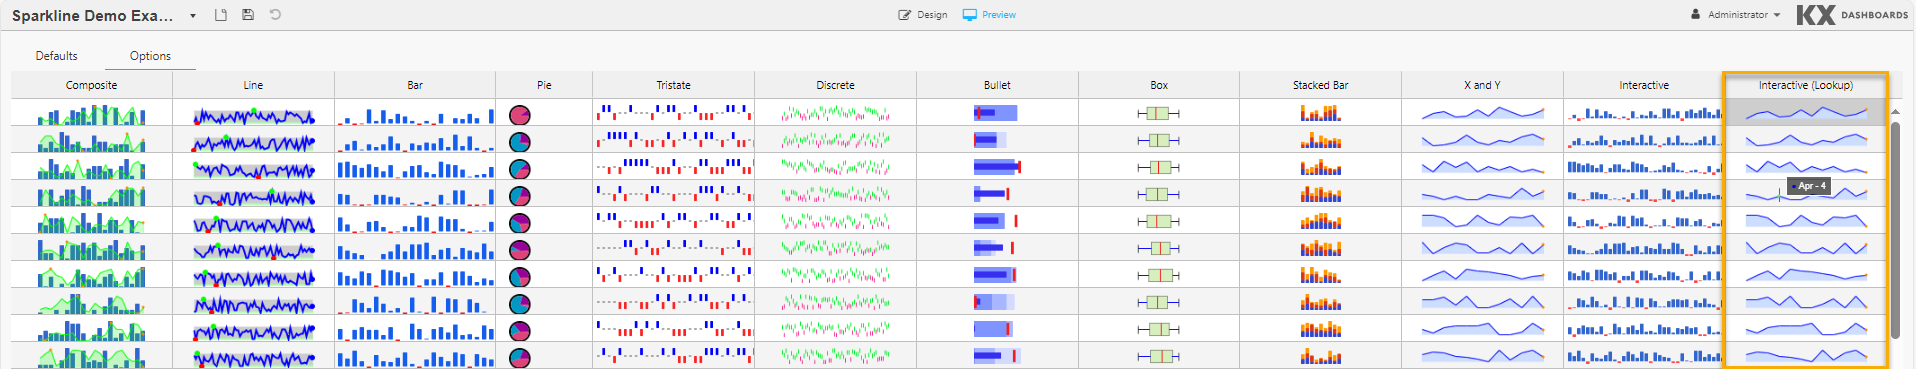The image size is (1916, 369).
Task: Click the stacked bar sparkline in the first row
Action: tap(1321, 113)
